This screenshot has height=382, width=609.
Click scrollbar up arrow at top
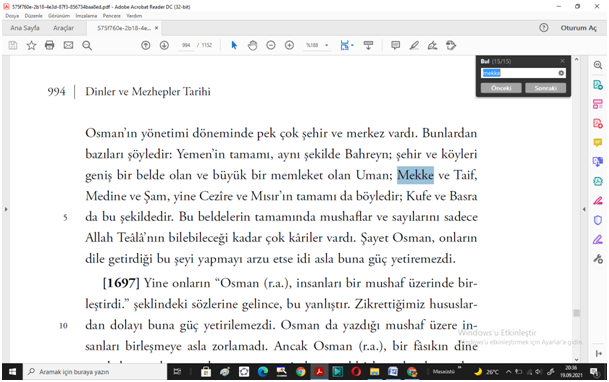tap(576, 59)
